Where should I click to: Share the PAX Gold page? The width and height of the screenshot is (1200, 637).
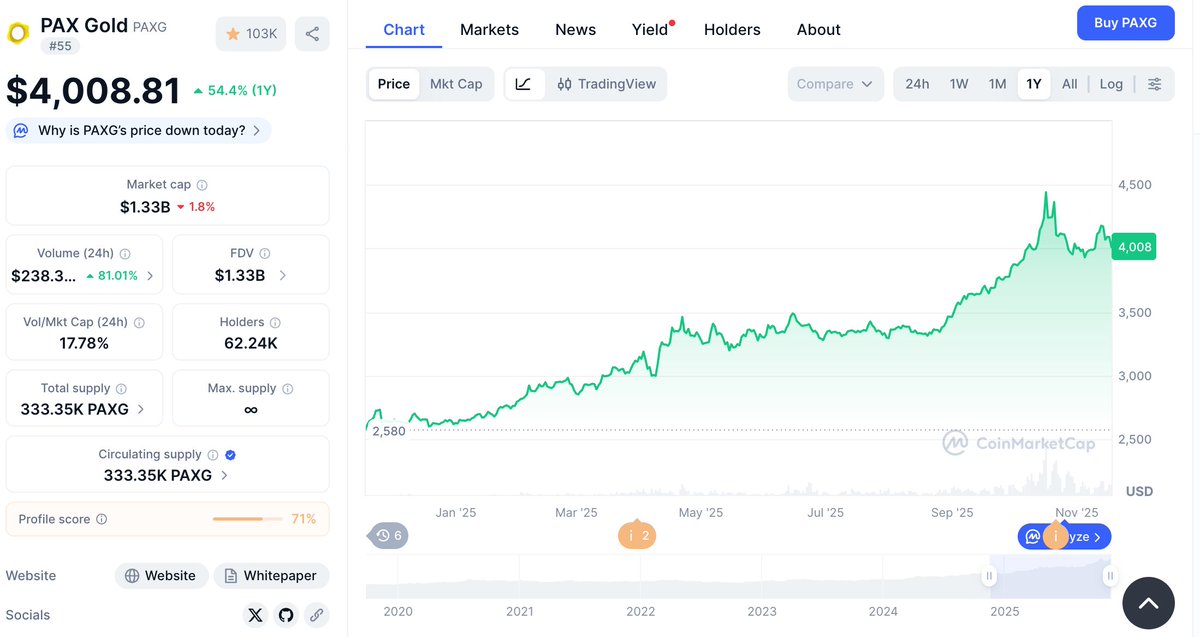[x=312, y=33]
